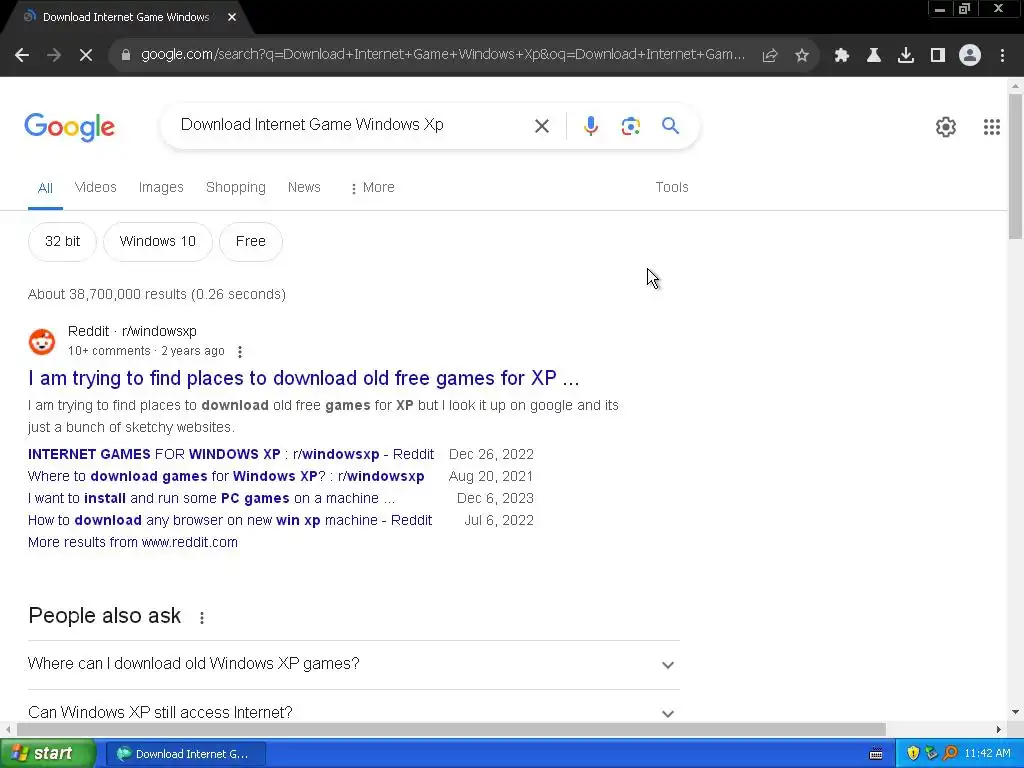The width and height of the screenshot is (1024, 768).
Task: Open options for the Reddit result
Action: point(240,352)
